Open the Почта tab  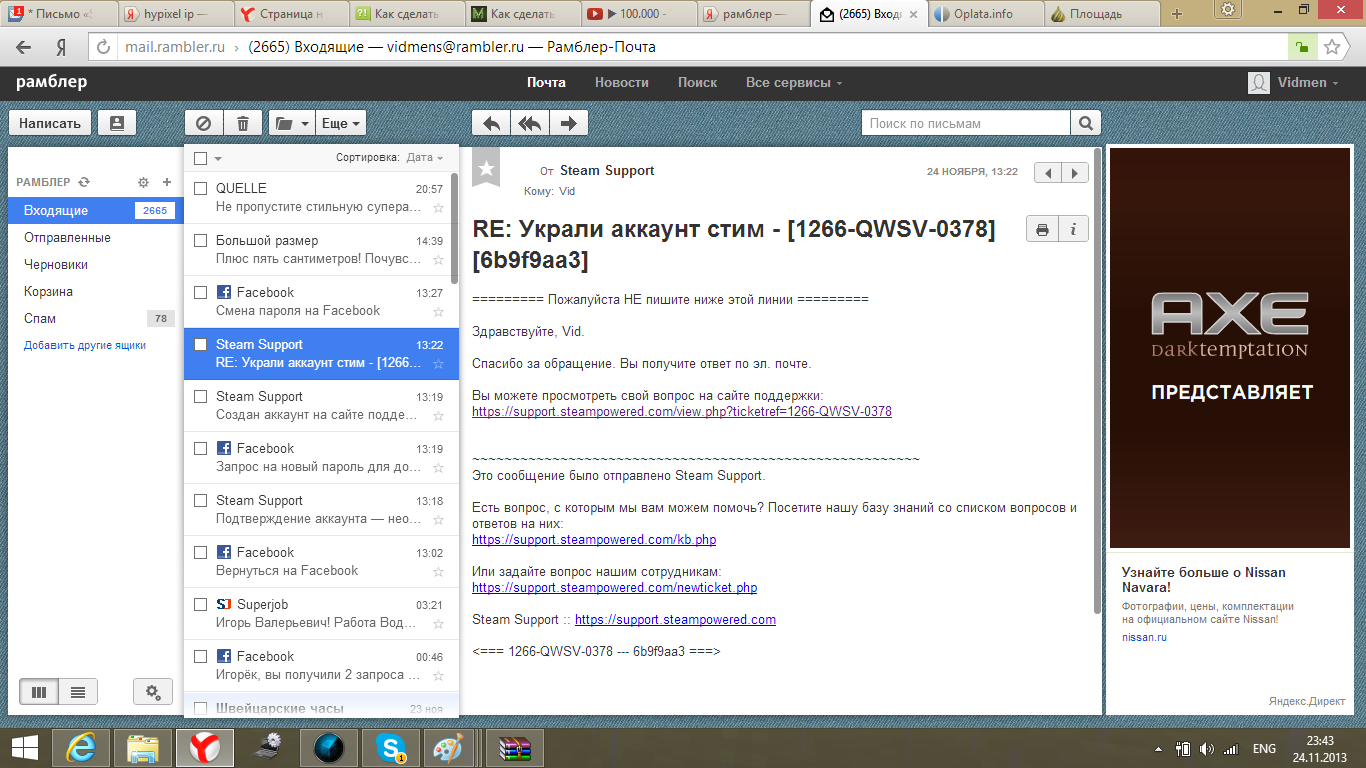pyautogui.click(x=547, y=82)
